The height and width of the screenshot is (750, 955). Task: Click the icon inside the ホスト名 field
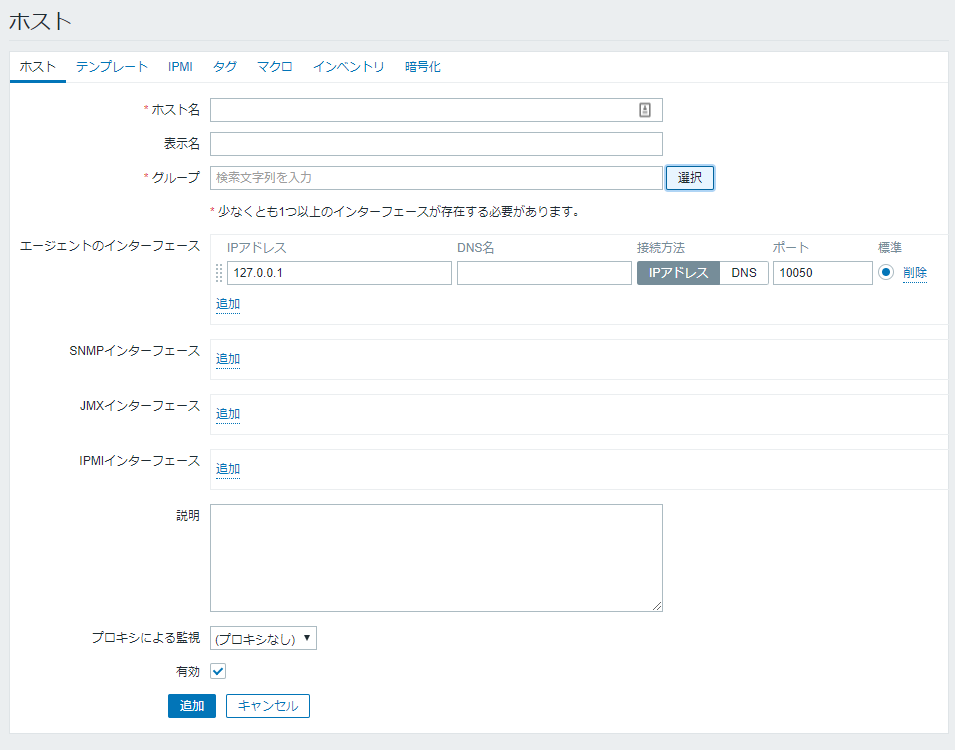point(645,110)
